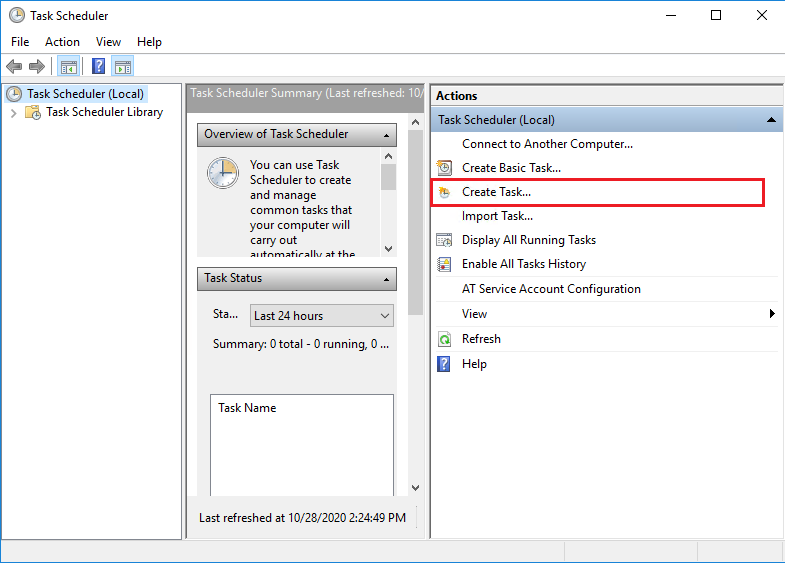
Task: Click the overview text scroll up arrow
Action: tap(388, 156)
